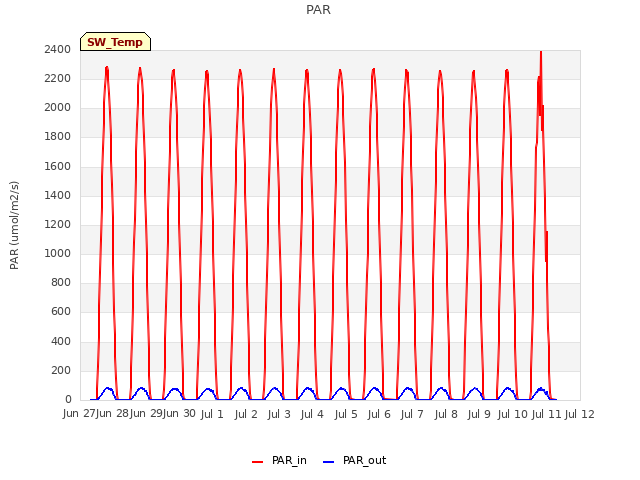
Task: Click the Jul 12 x-axis date label
Action: (x=580, y=414)
